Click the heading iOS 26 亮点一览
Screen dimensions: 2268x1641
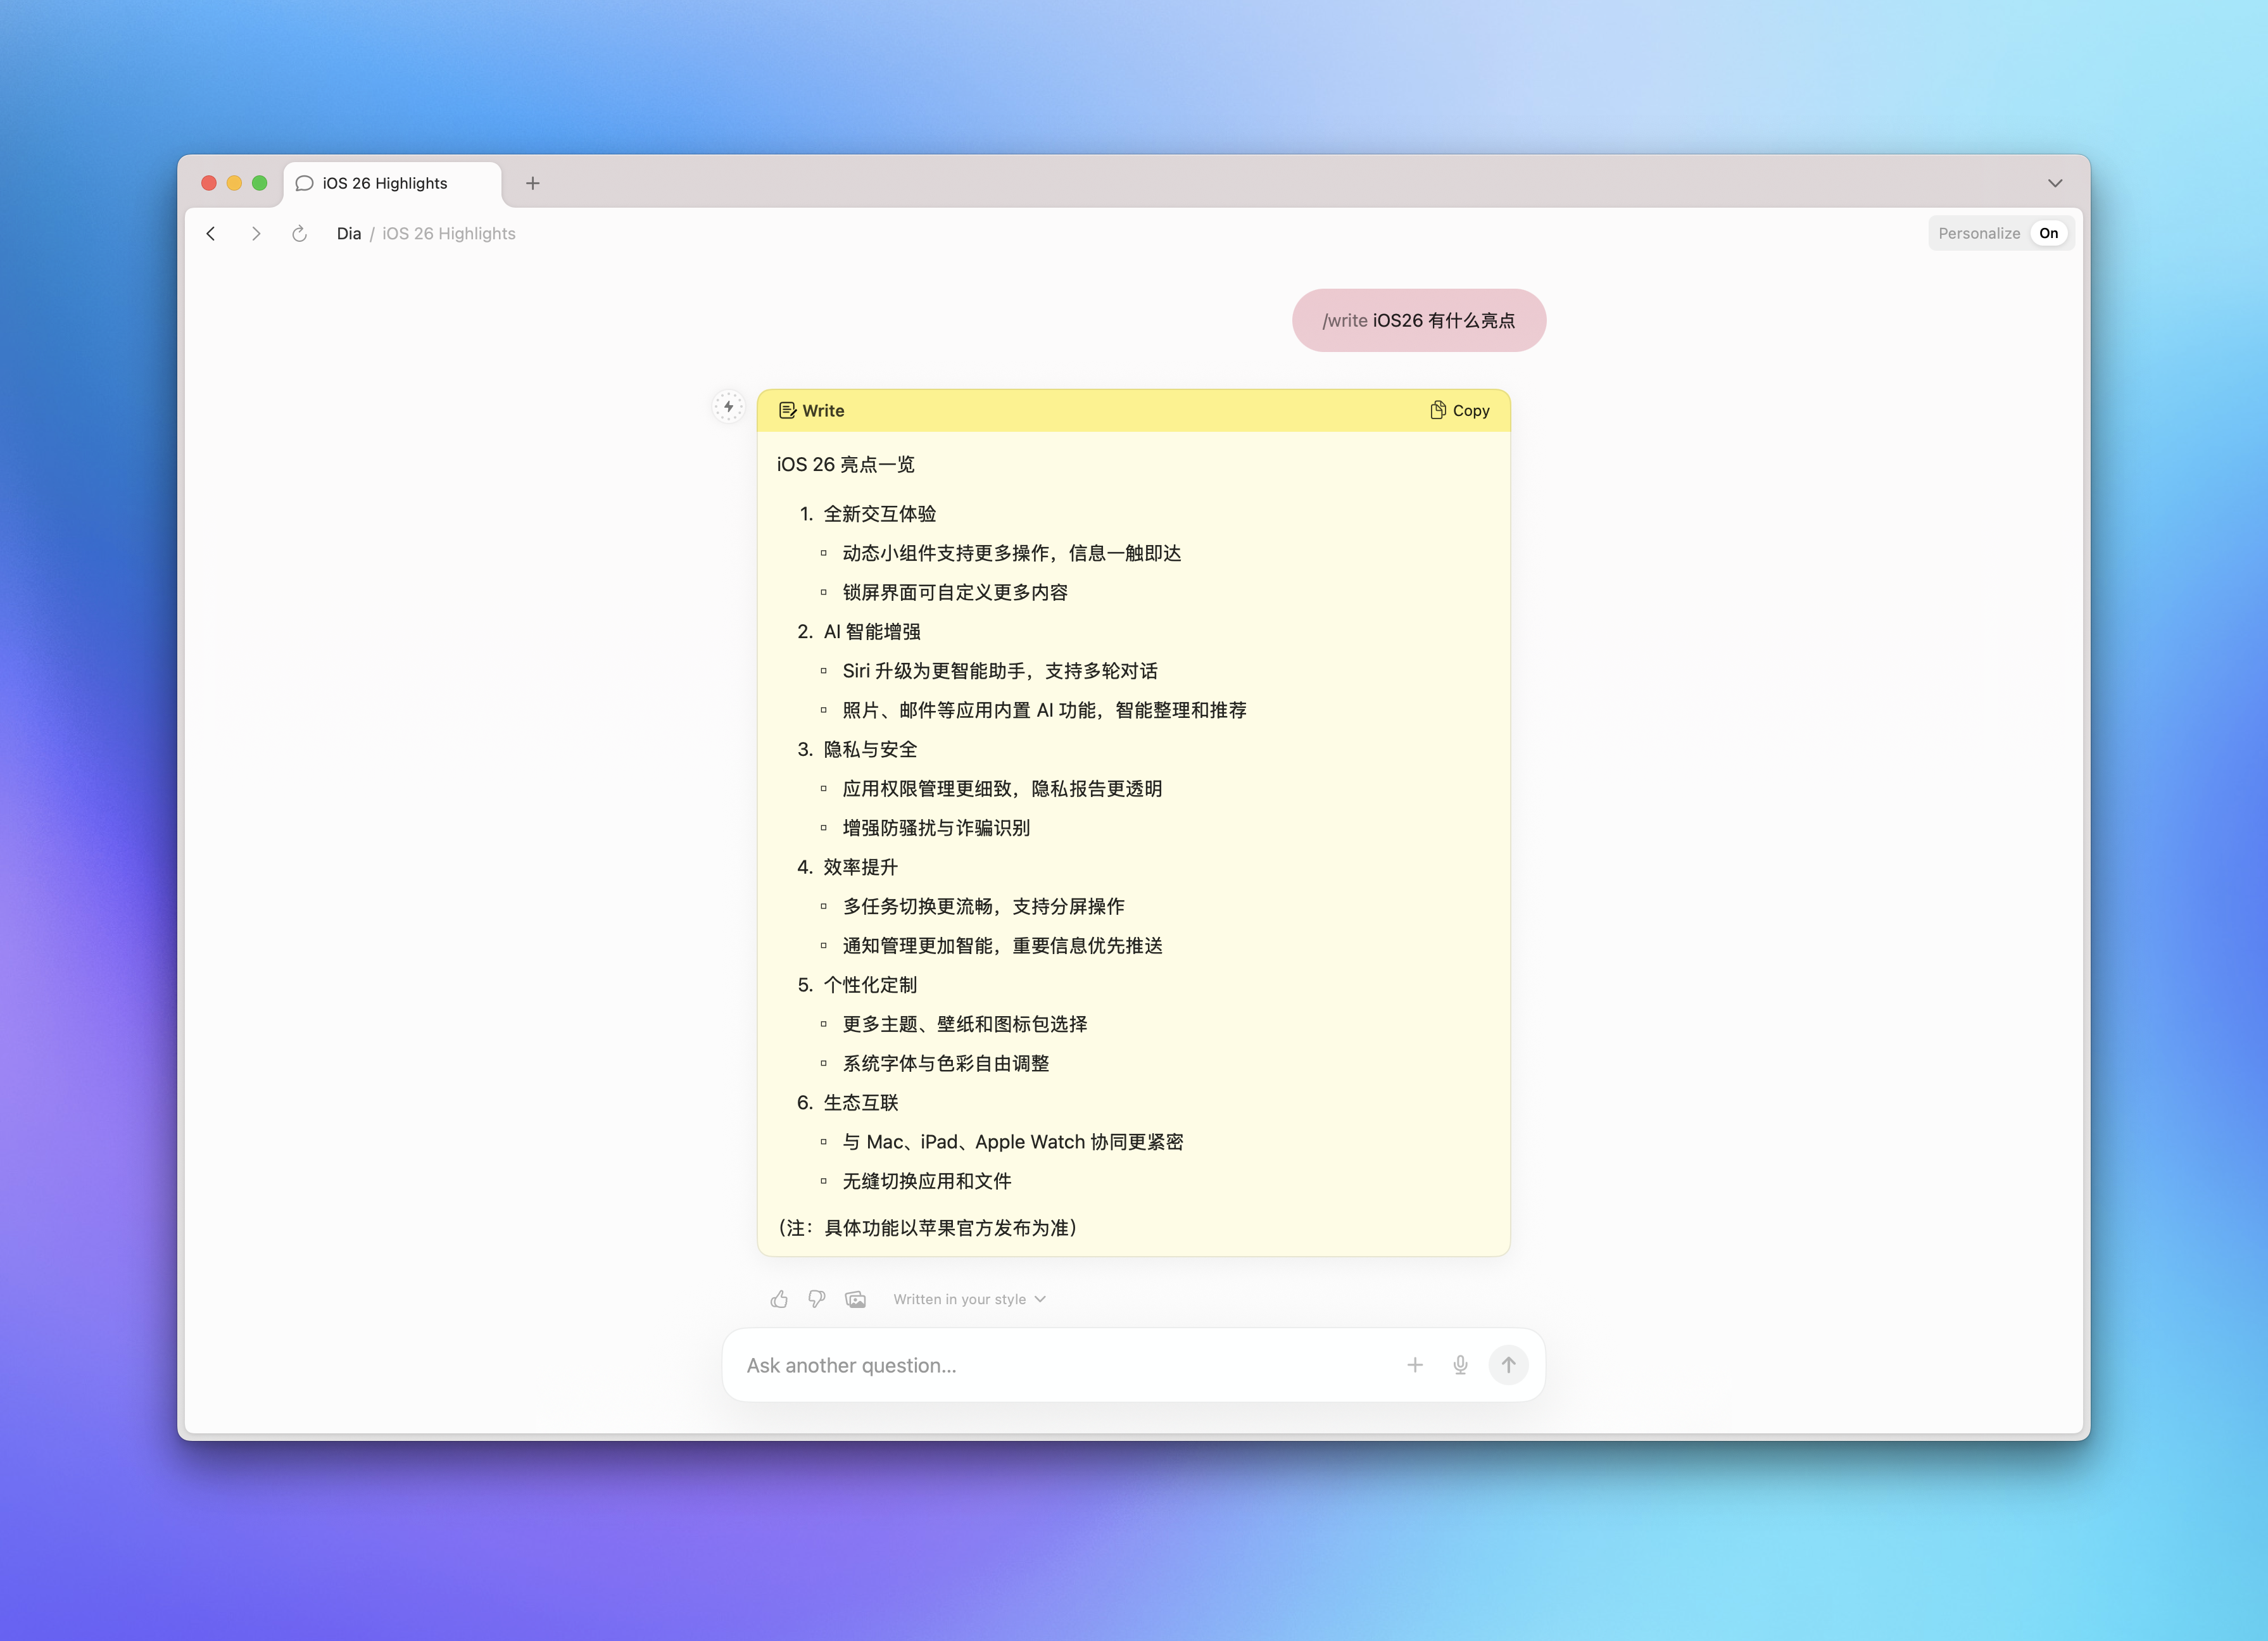click(845, 464)
